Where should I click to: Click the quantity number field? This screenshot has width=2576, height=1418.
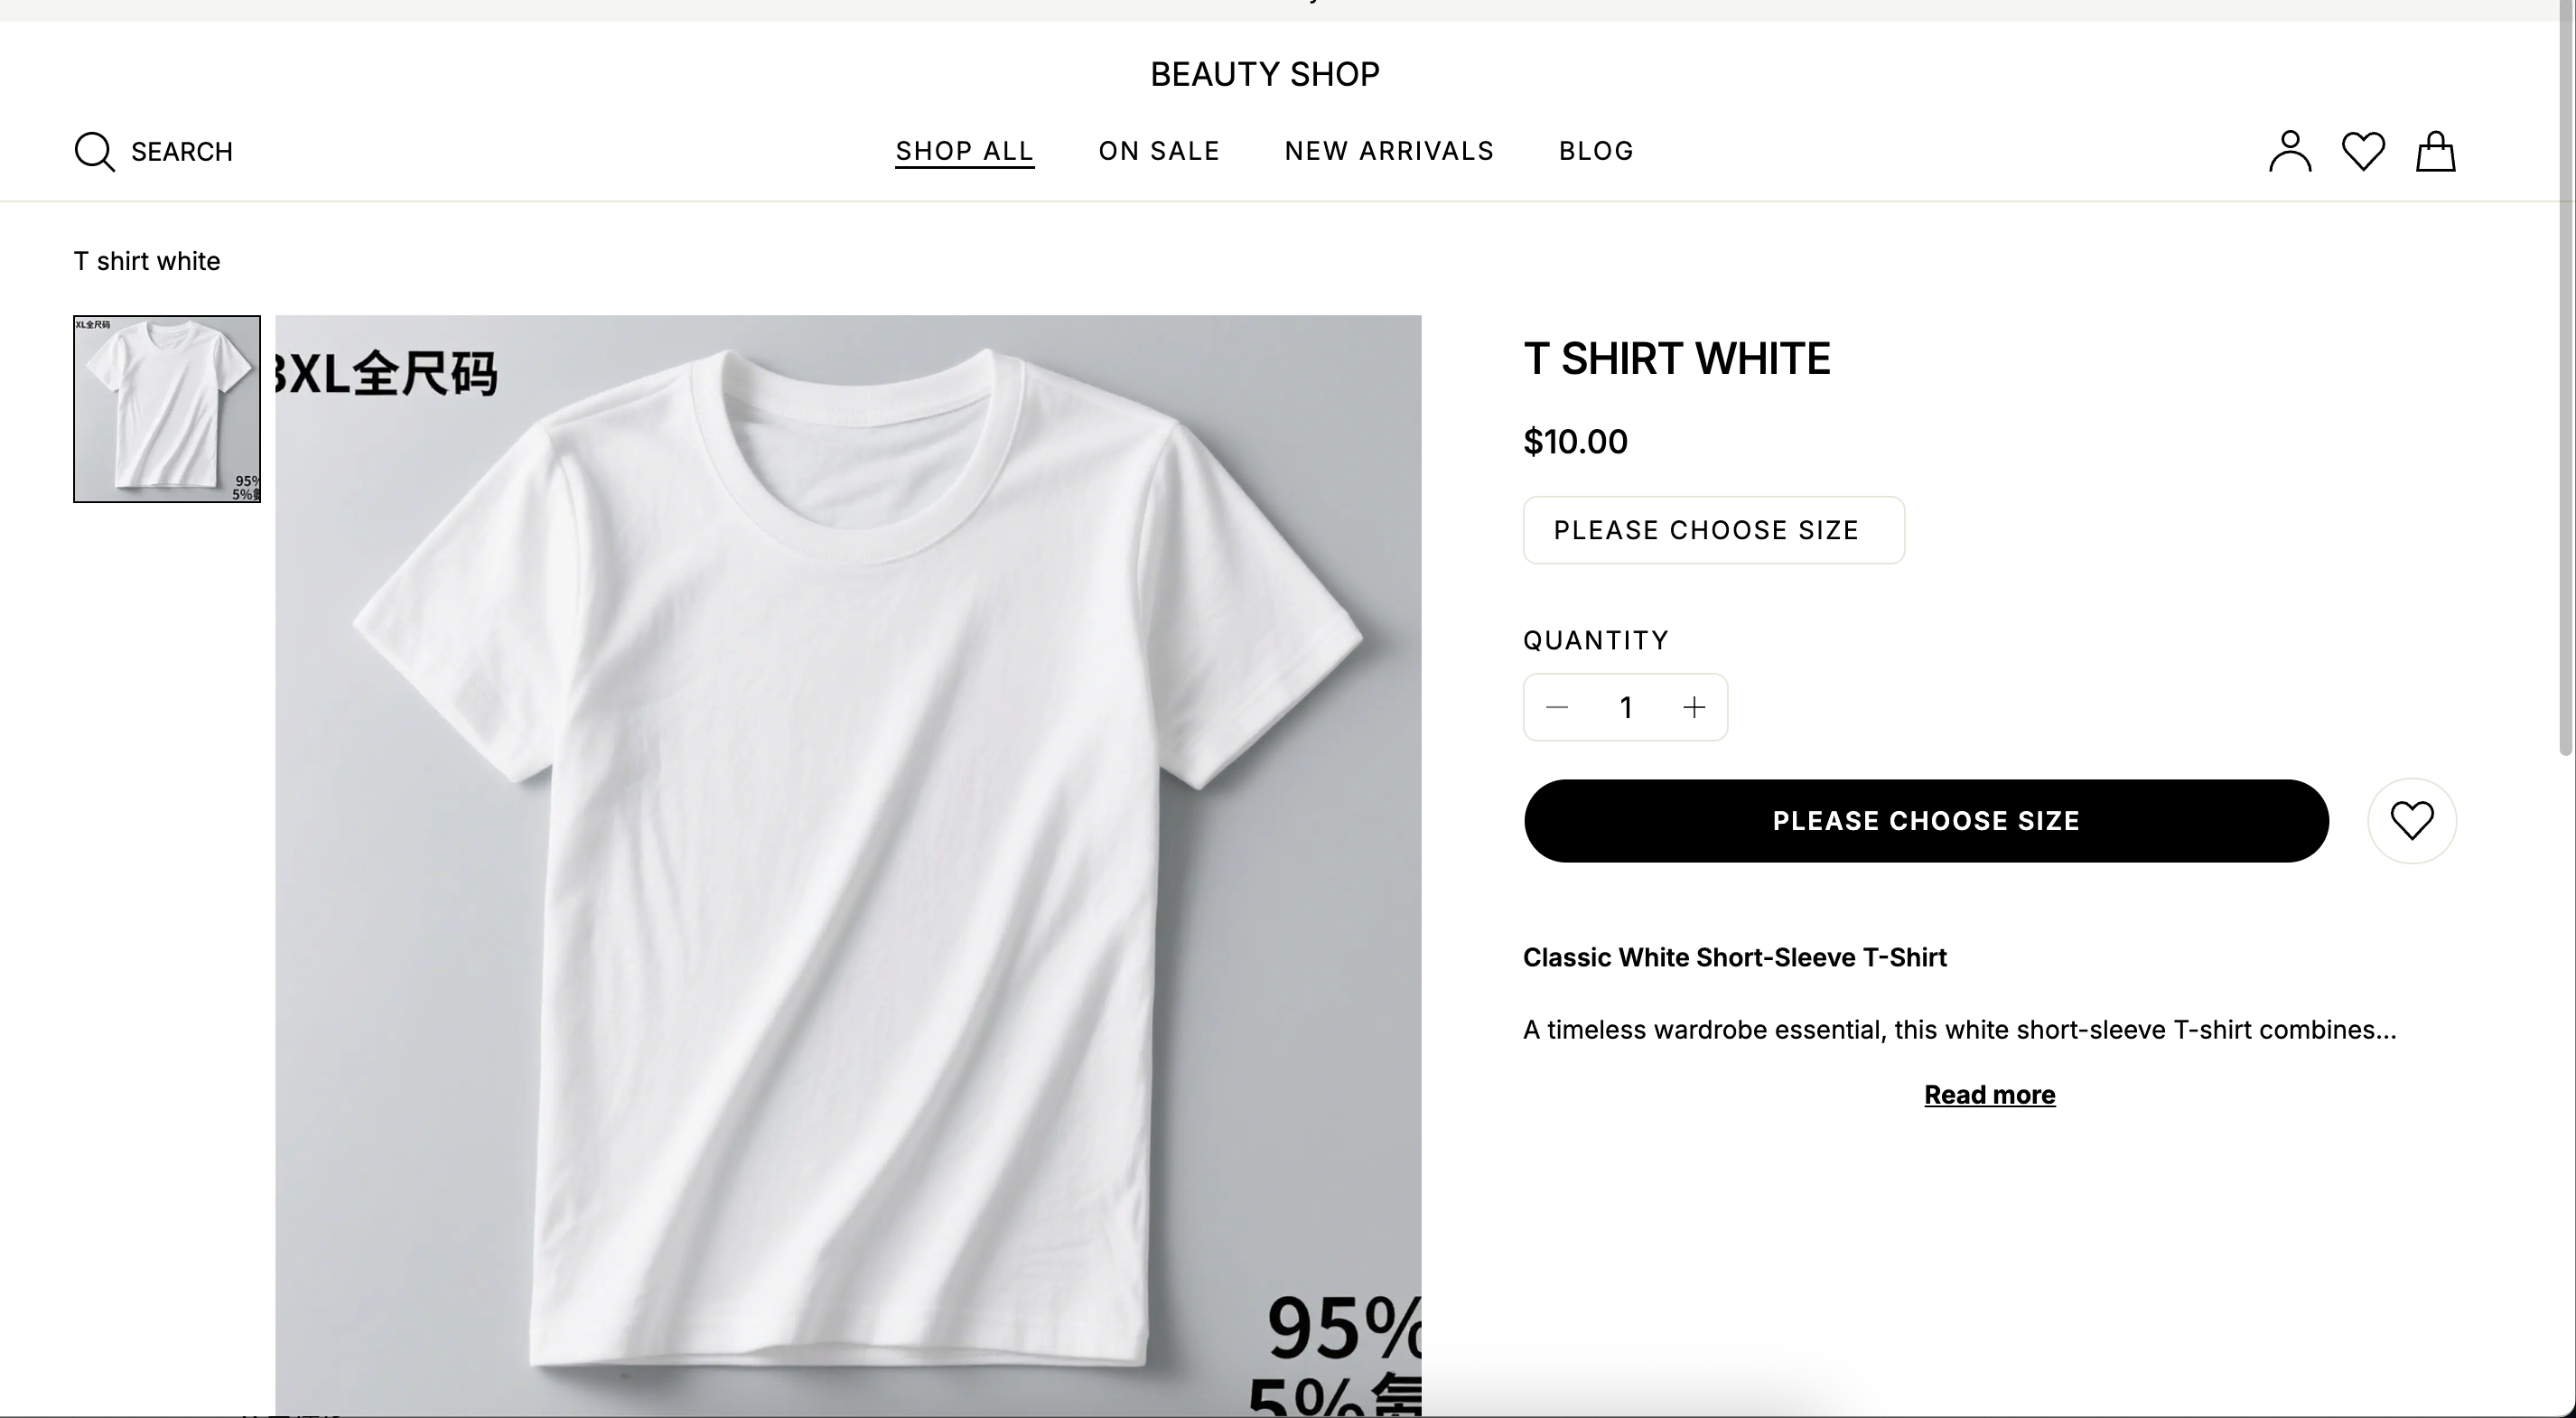pyautogui.click(x=1626, y=708)
